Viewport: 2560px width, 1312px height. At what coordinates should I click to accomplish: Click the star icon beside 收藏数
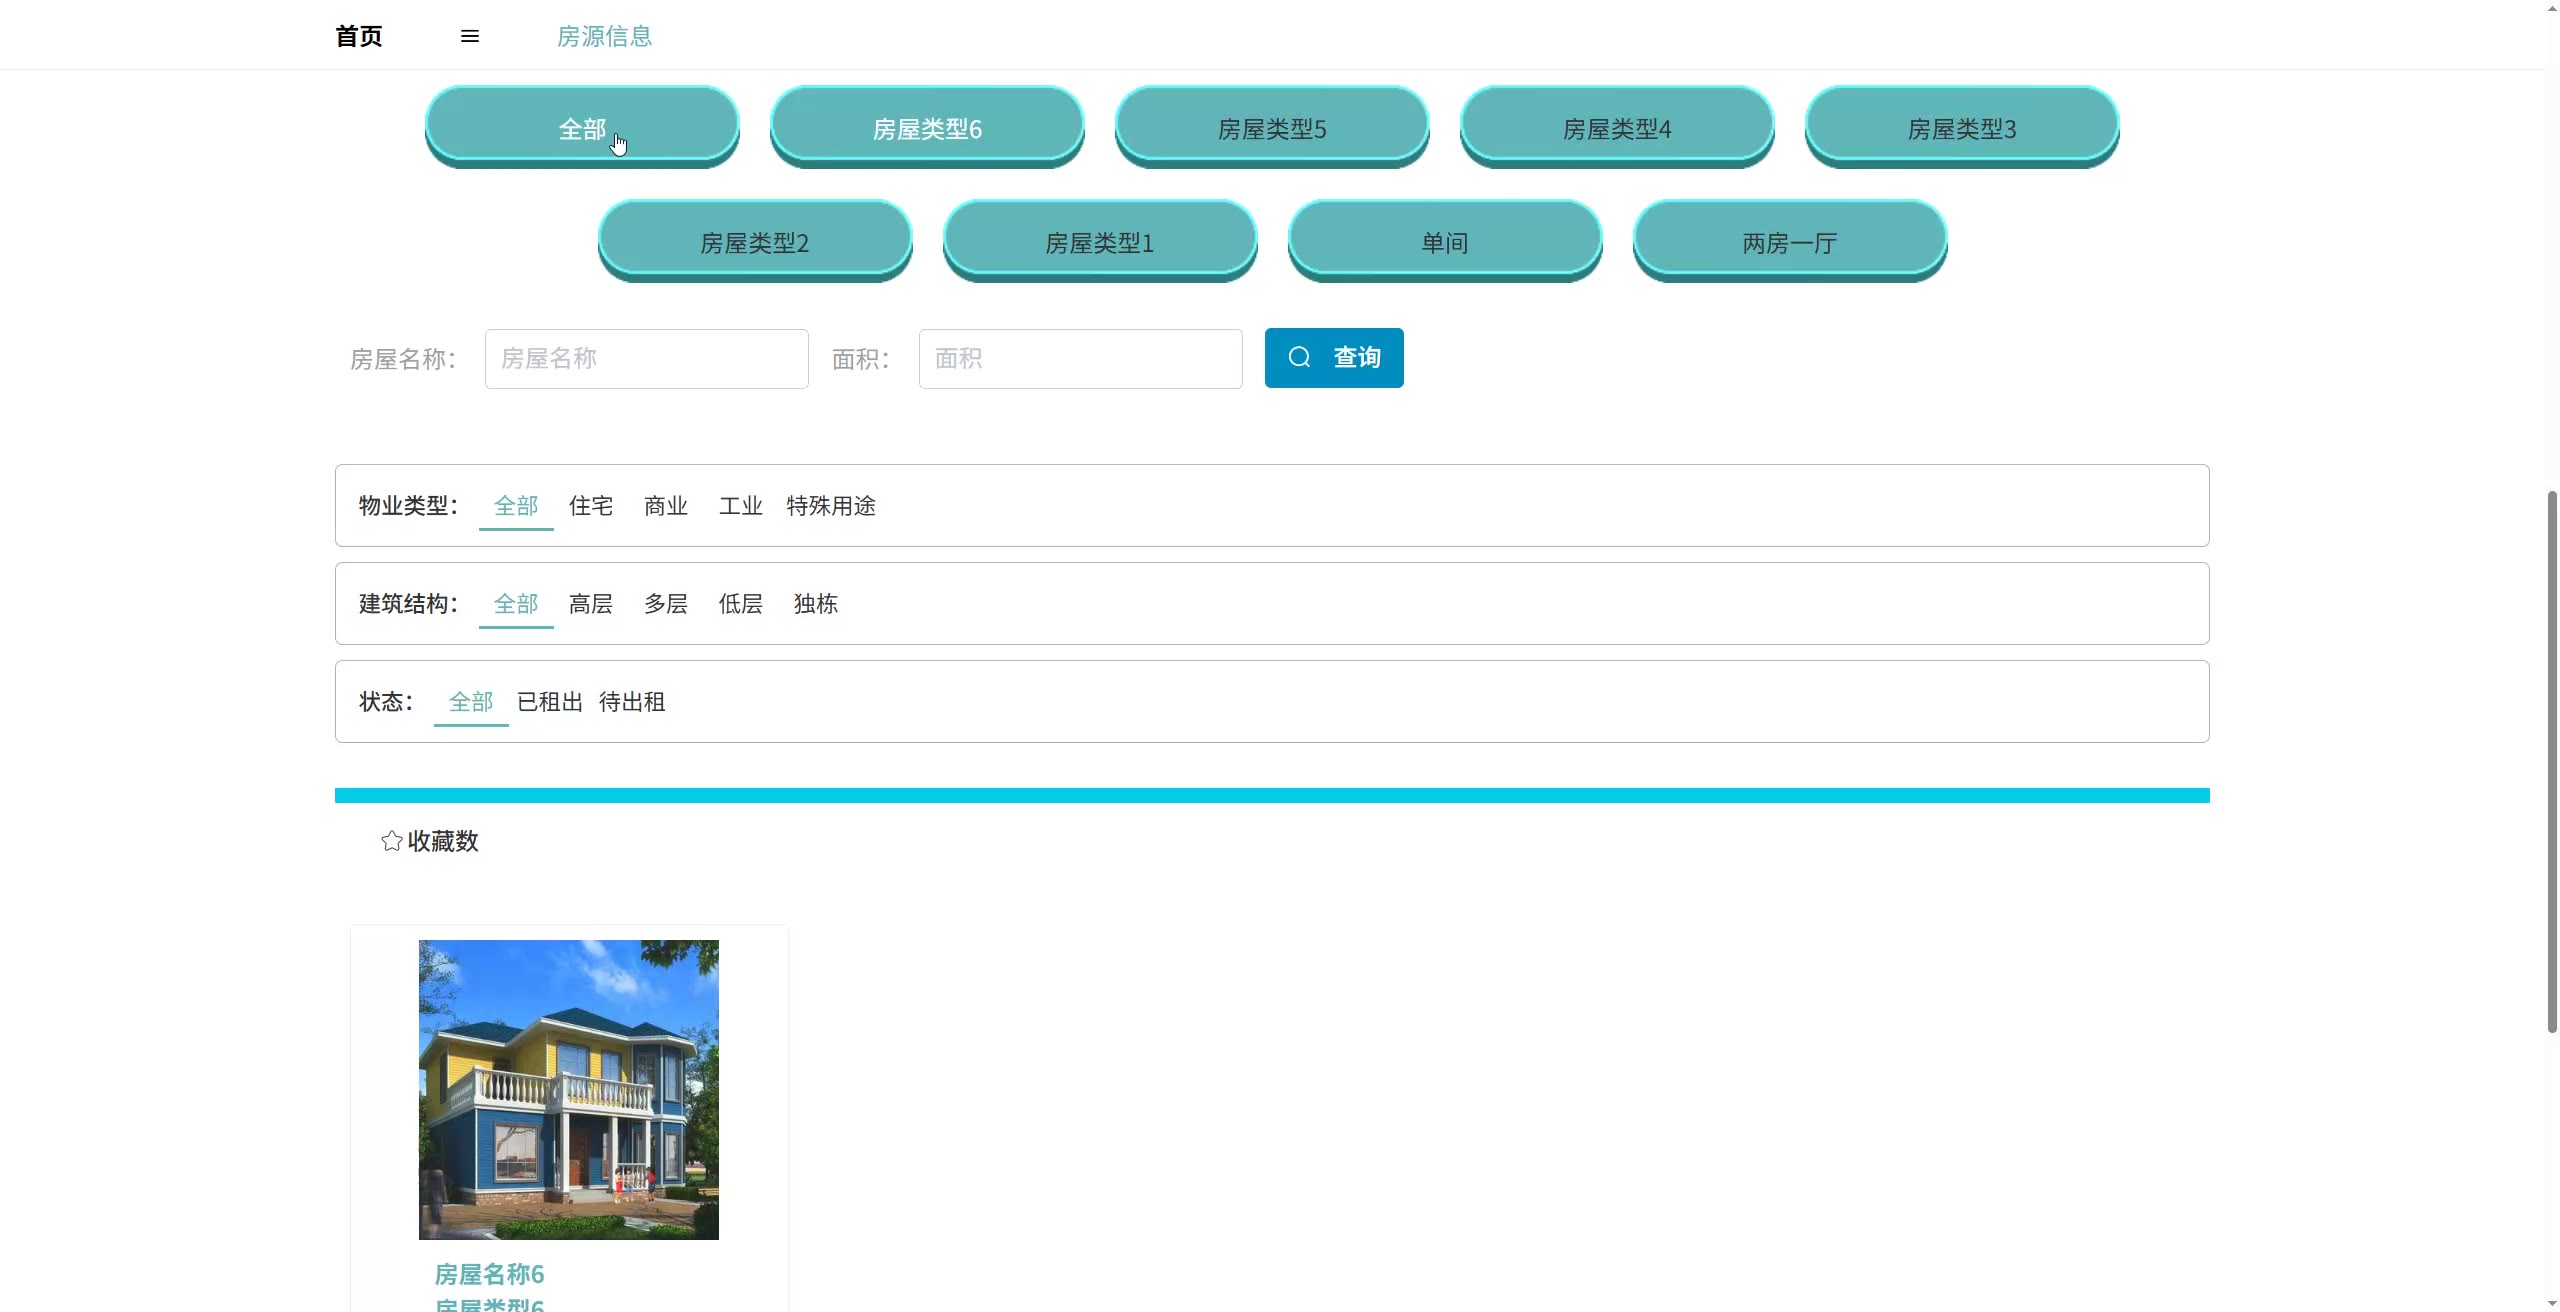point(392,841)
